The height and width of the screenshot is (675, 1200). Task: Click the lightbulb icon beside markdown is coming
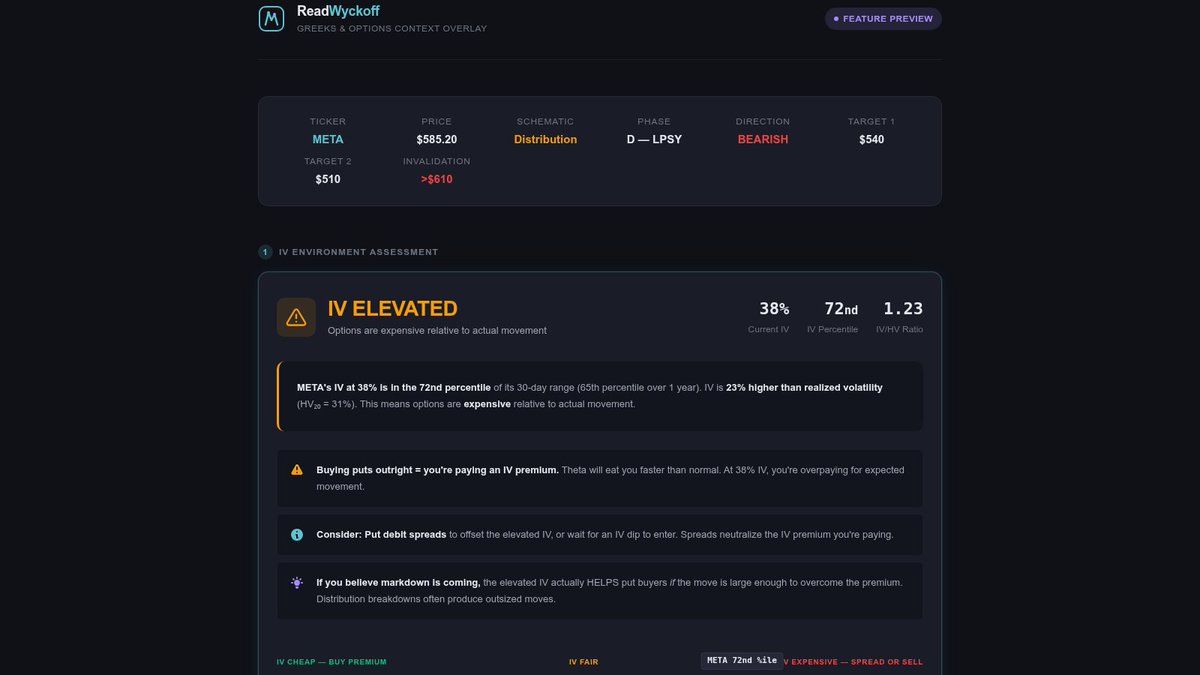point(297,583)
